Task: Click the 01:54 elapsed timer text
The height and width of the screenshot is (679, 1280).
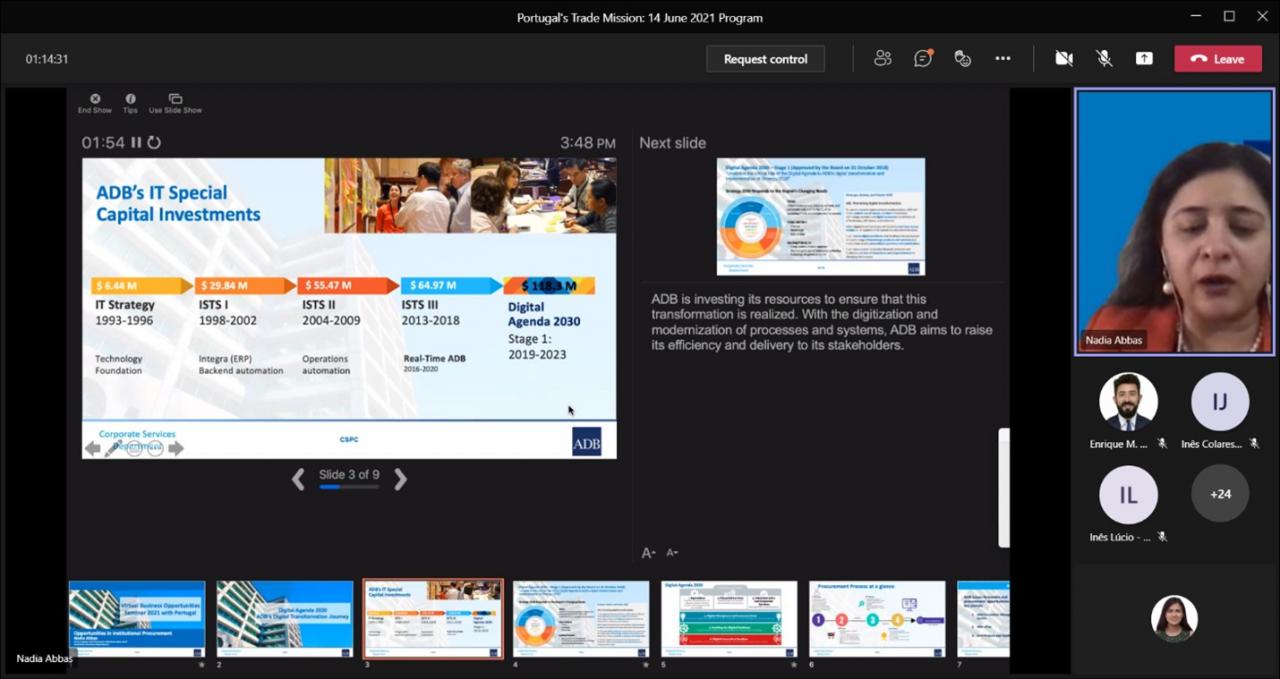Action: point(103,143)
